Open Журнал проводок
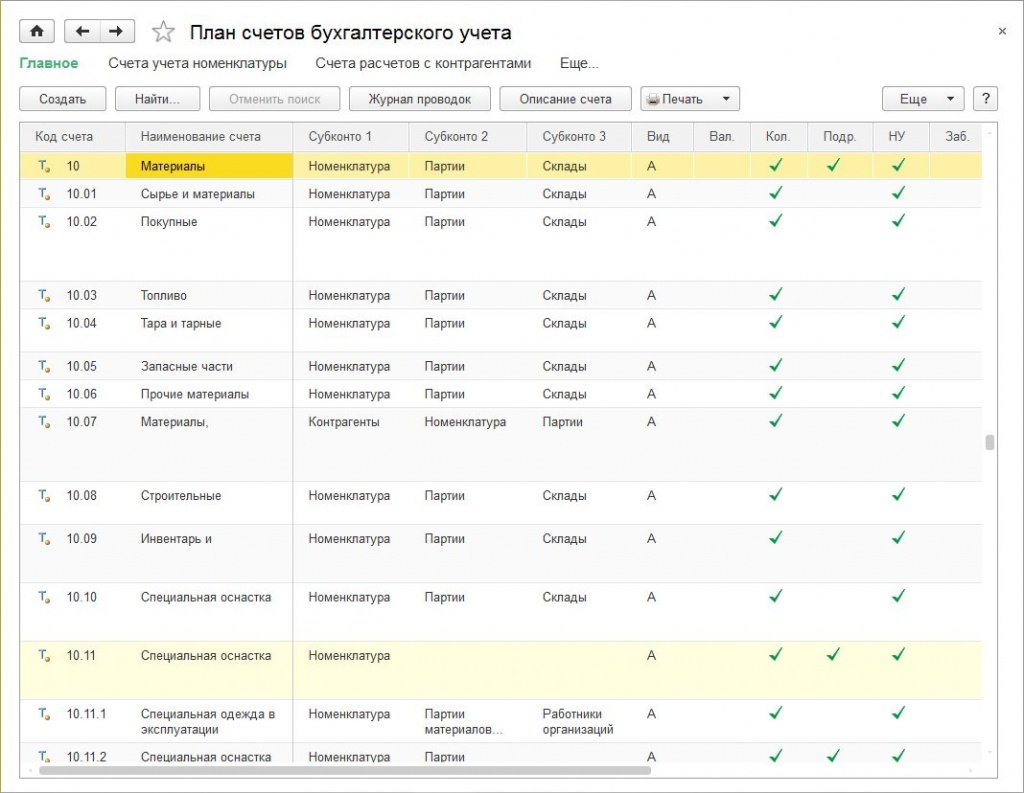 click(420, 99)
